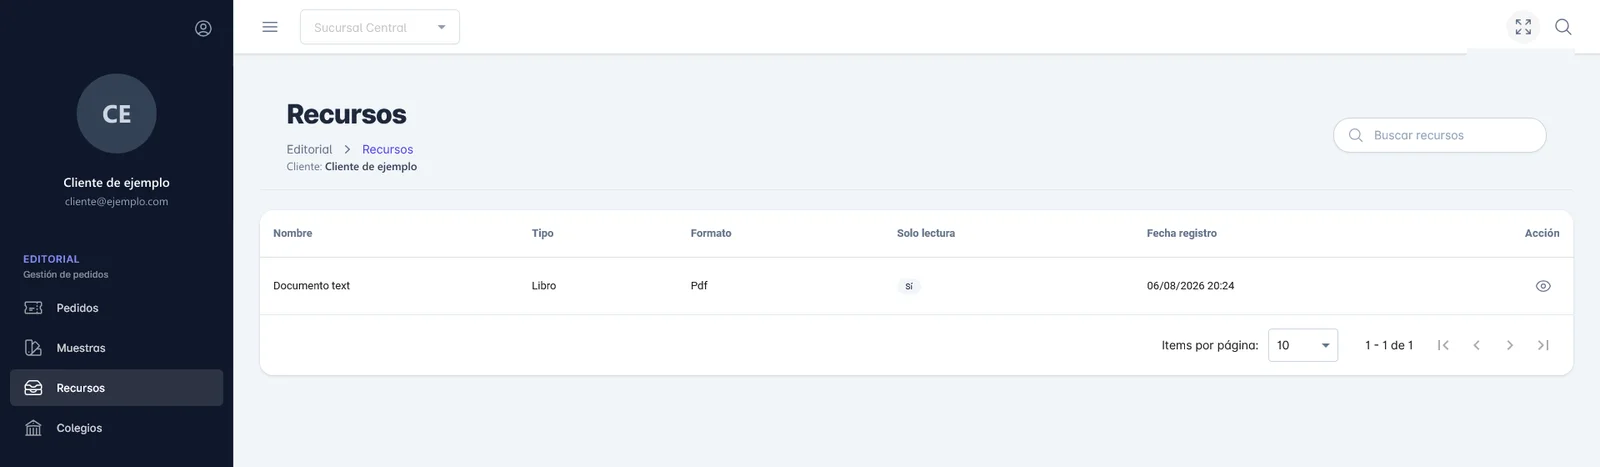Click the Recursos breadcrumb link
The width and height of the screenshot is (1600, 467).
387,149
